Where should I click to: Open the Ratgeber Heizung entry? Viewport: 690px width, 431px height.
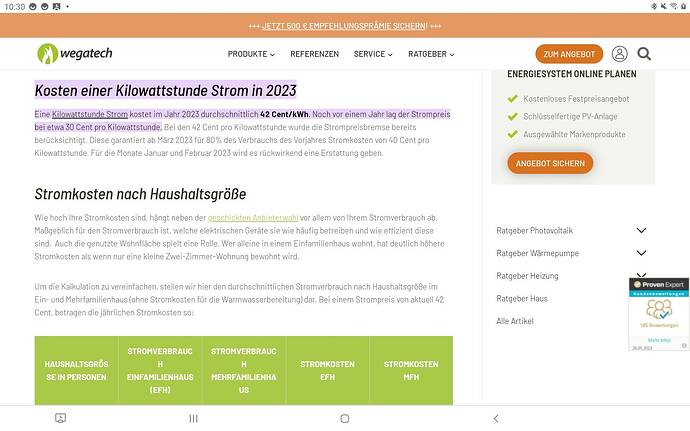click(527, 276)
